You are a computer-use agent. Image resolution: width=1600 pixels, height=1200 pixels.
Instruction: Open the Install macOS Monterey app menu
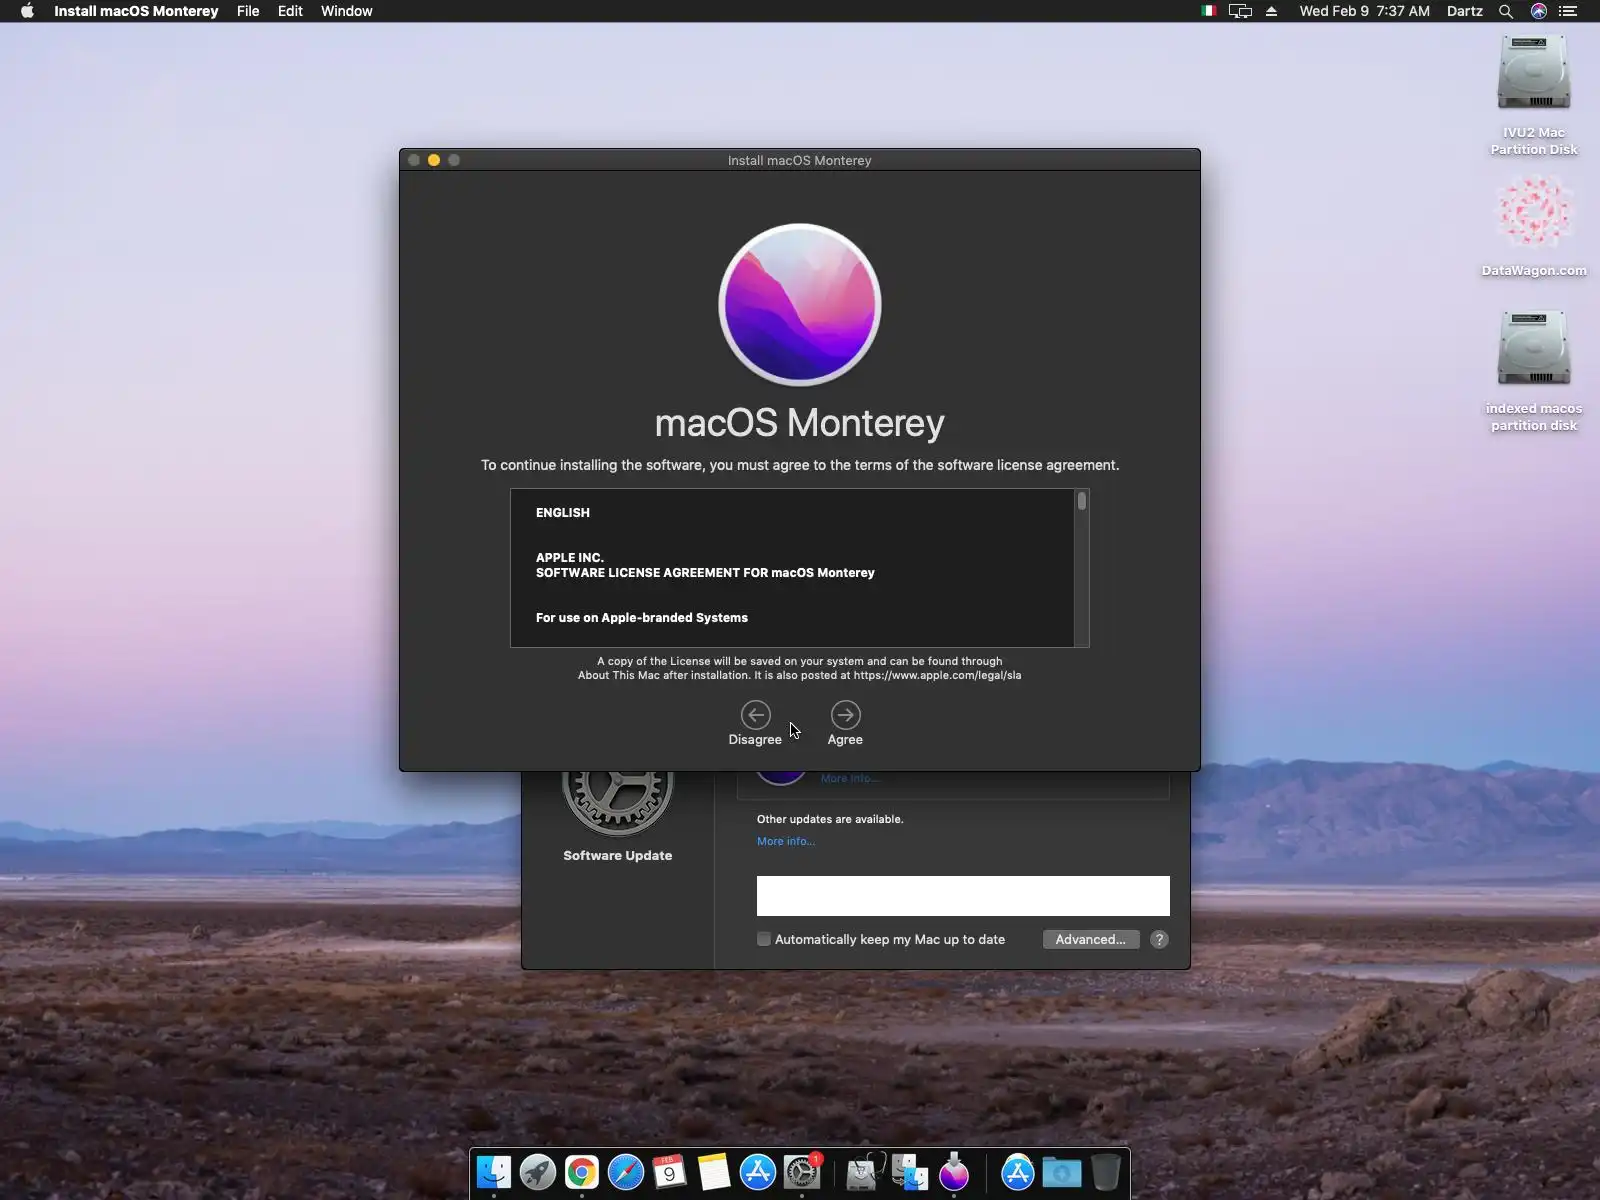136,11
